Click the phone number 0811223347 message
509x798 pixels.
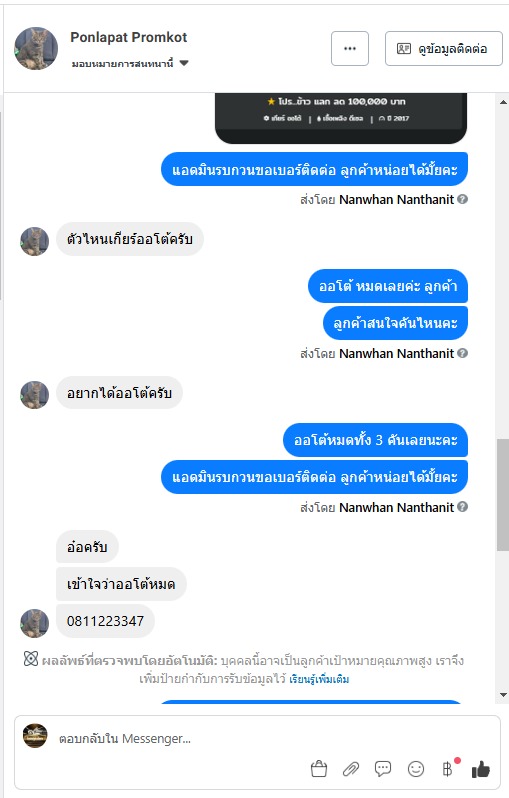pos(105,621)
